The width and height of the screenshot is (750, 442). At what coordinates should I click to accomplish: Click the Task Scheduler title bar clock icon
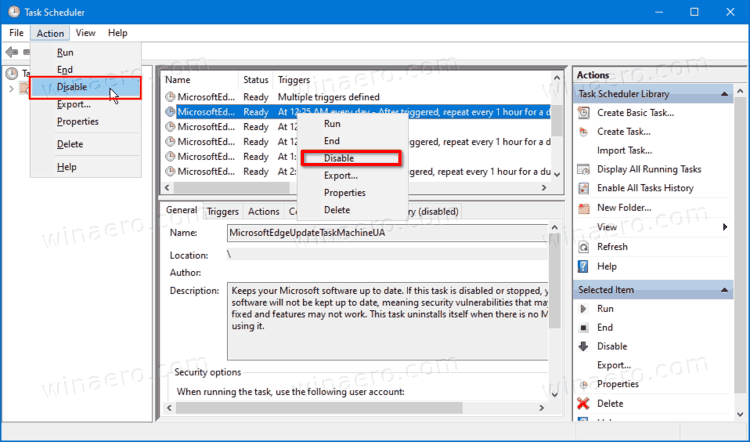pyautogui.click(x=14, y=12)
